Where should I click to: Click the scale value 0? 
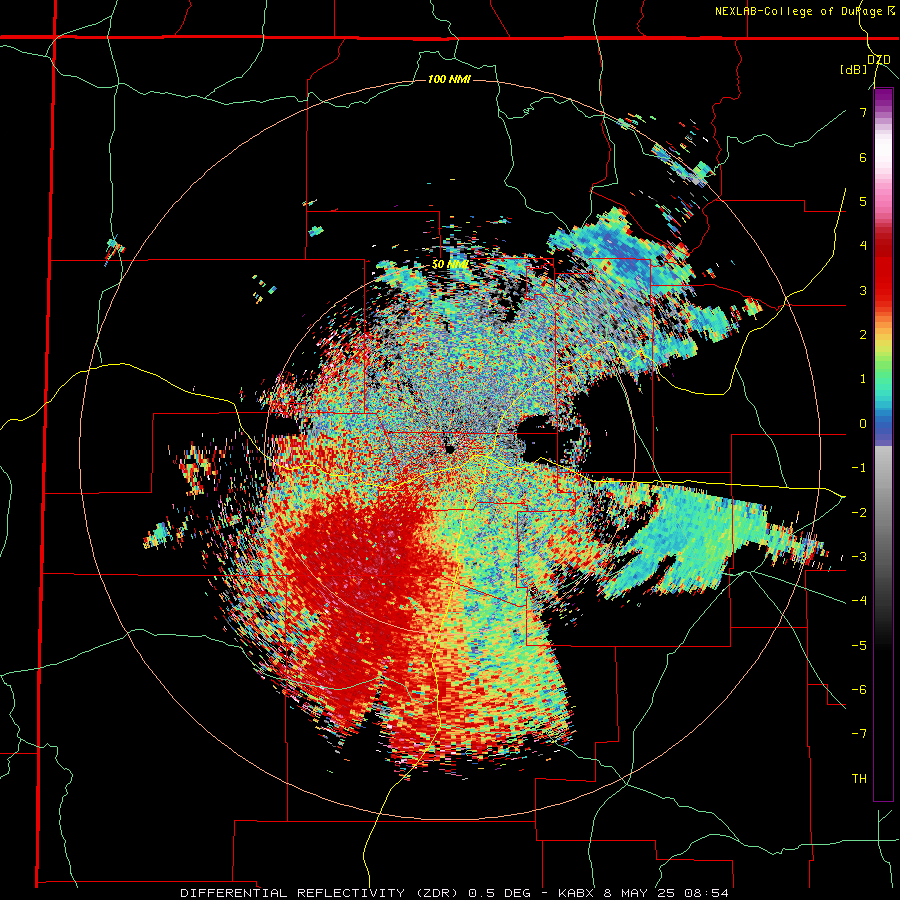863,424
